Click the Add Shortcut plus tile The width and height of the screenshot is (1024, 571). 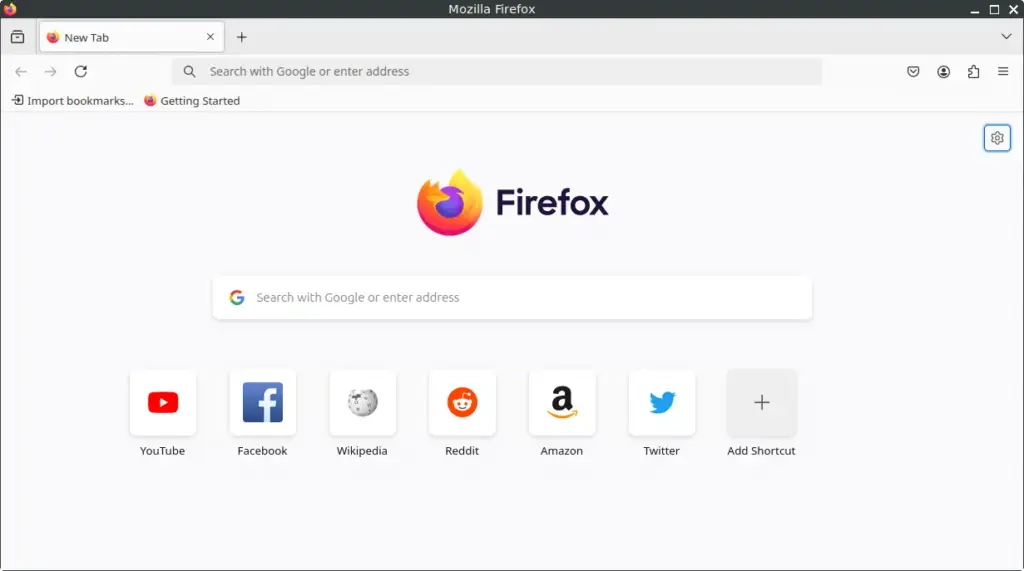(761, 402)
